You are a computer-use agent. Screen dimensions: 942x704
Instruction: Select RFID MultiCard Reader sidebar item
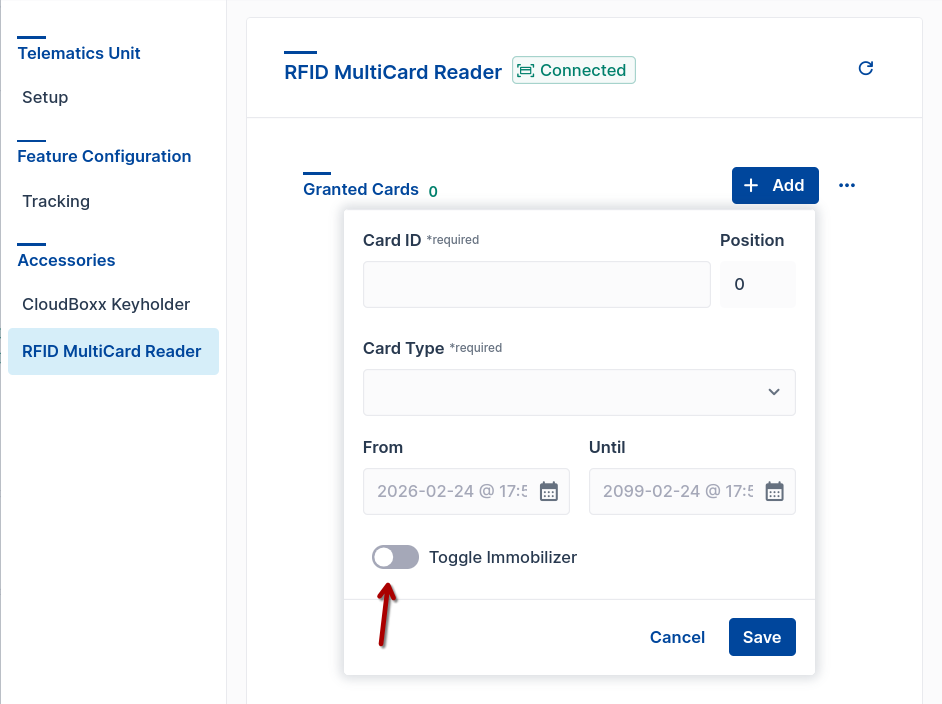[x=114, y=351]
